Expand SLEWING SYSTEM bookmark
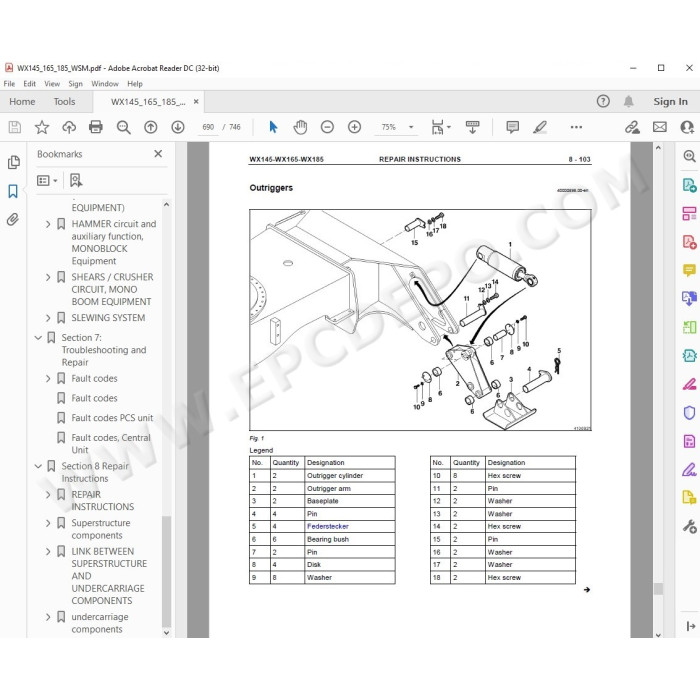 tap(48, 318)
